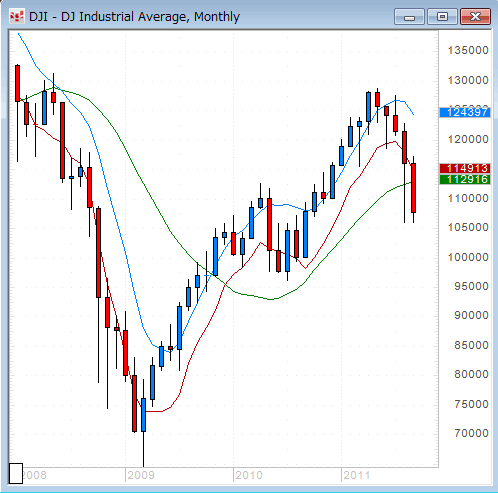Maximize the DJI chart window
The height and width of the screenshot is (493, 498).
point(442,17)
